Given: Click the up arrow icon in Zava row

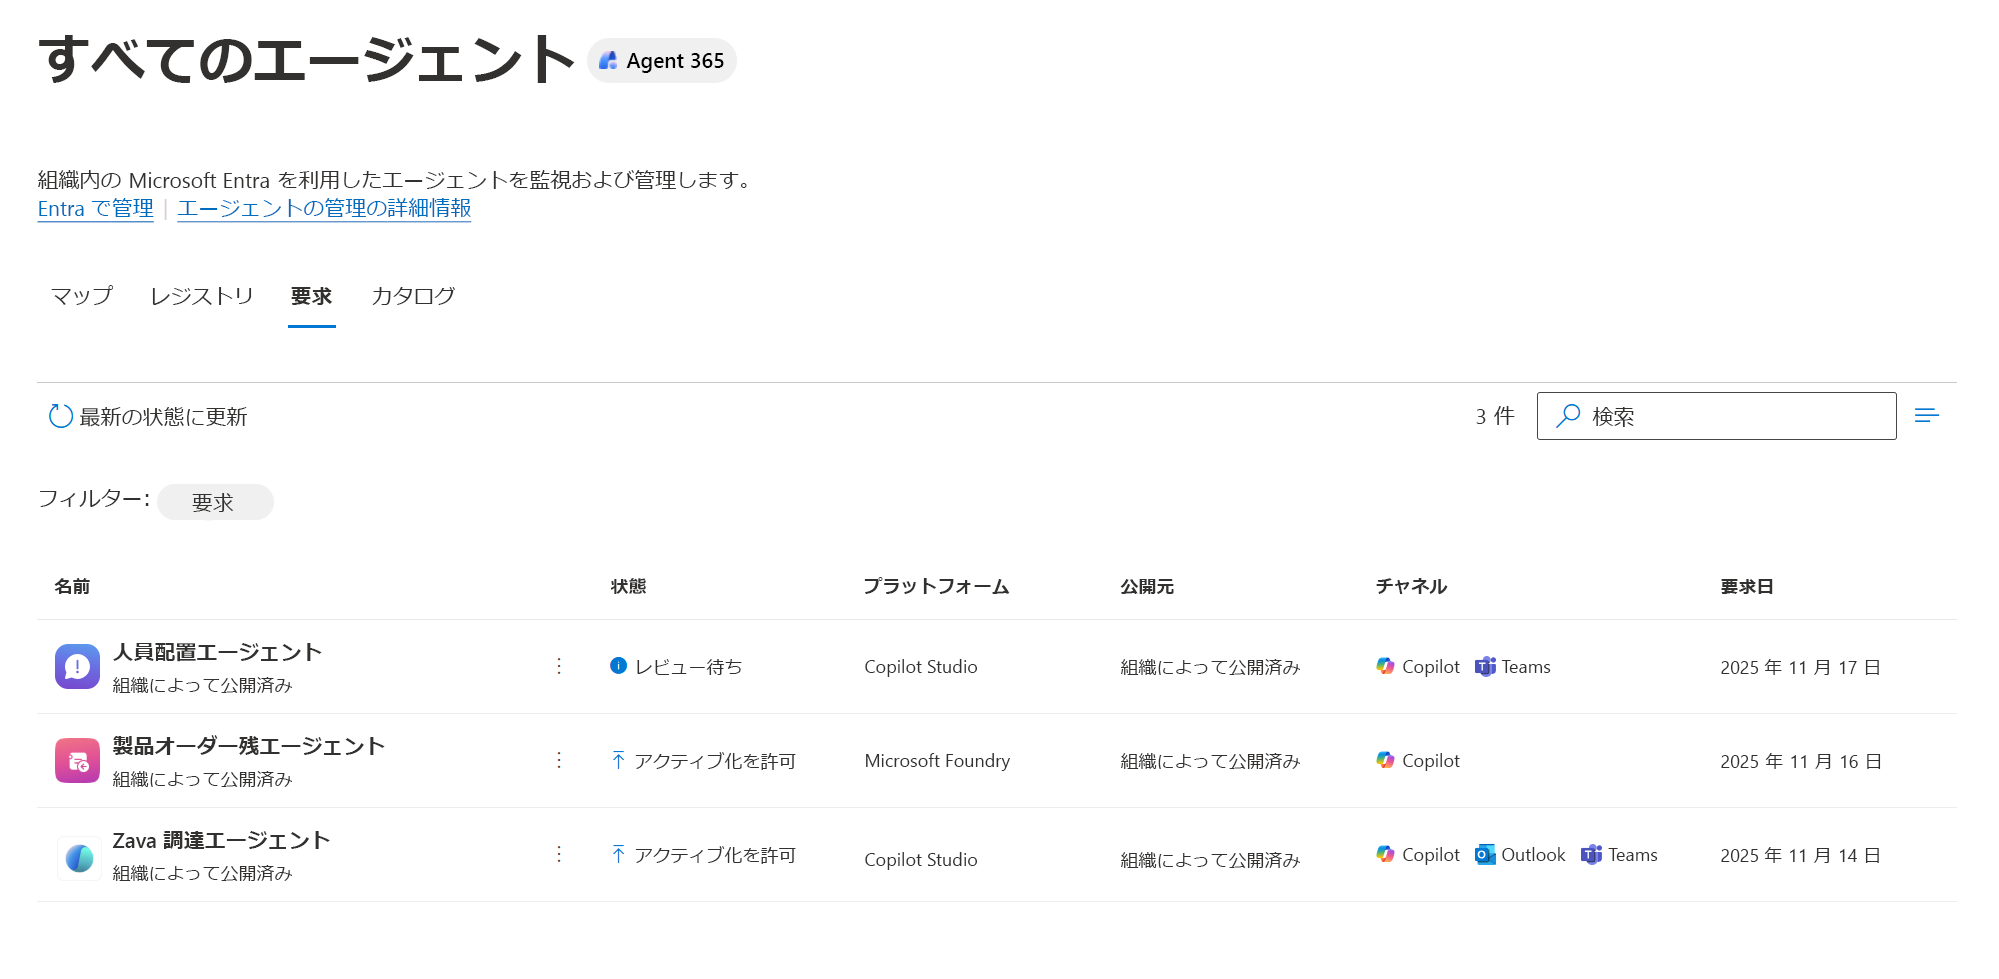Looking at the screenshot, I should pos(618,855).
